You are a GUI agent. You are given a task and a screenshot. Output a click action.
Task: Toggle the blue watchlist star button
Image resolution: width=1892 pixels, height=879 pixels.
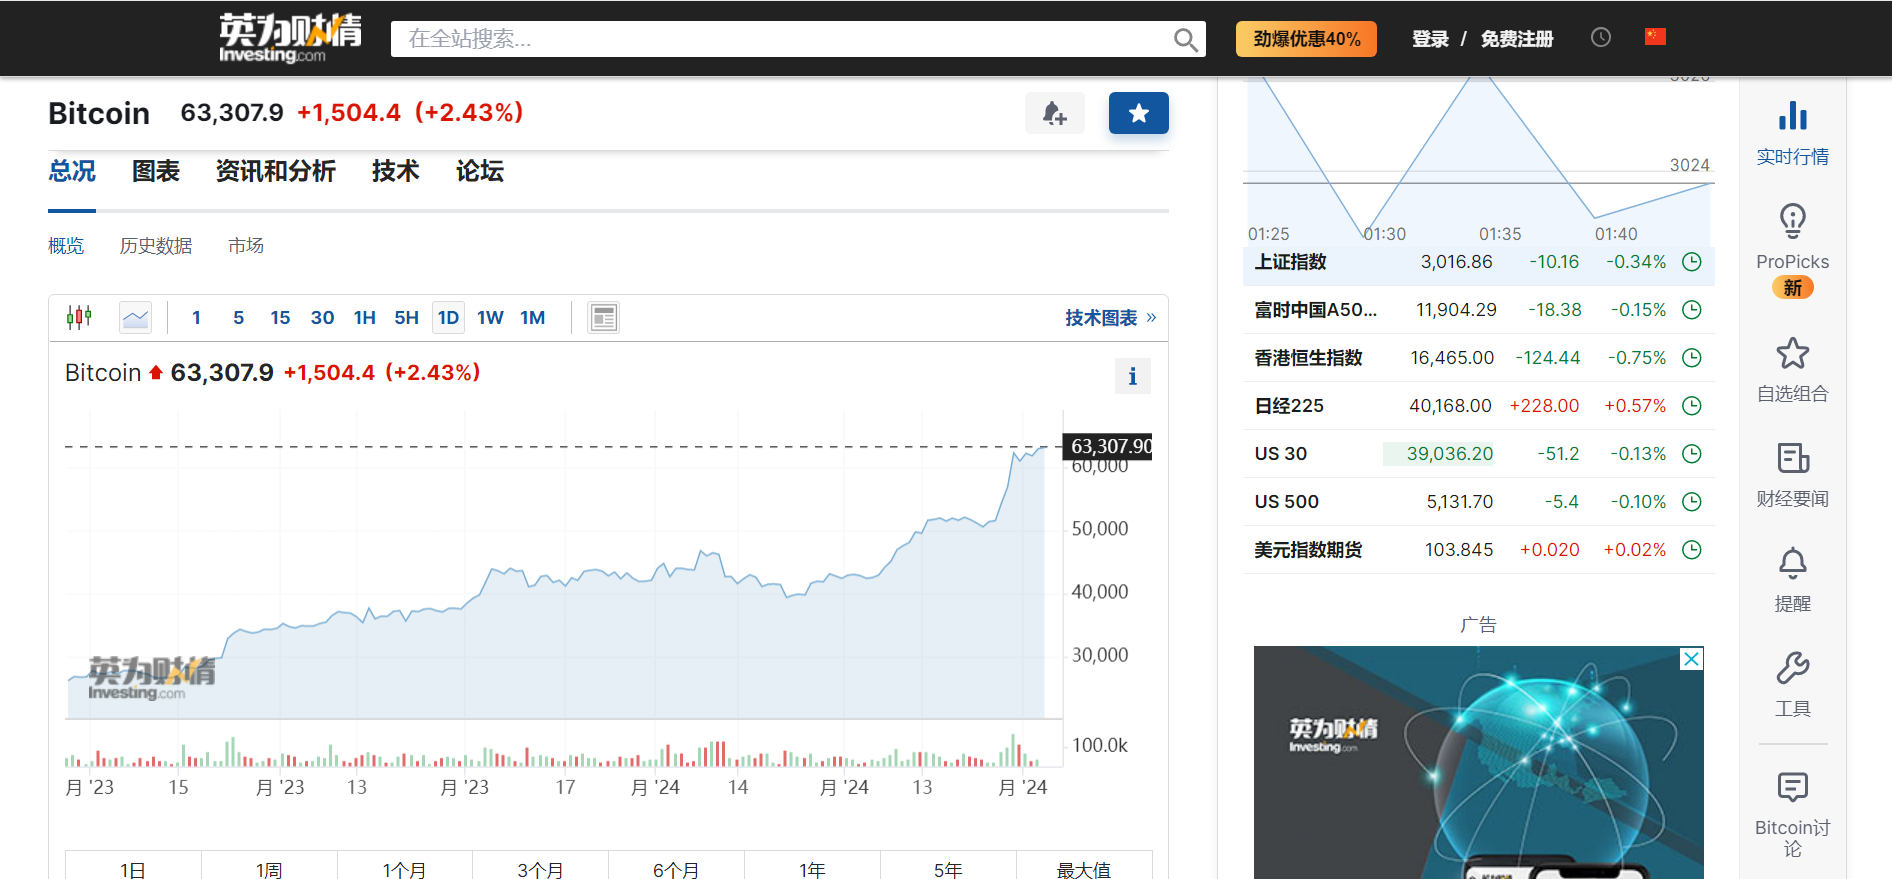point(1138,113)
